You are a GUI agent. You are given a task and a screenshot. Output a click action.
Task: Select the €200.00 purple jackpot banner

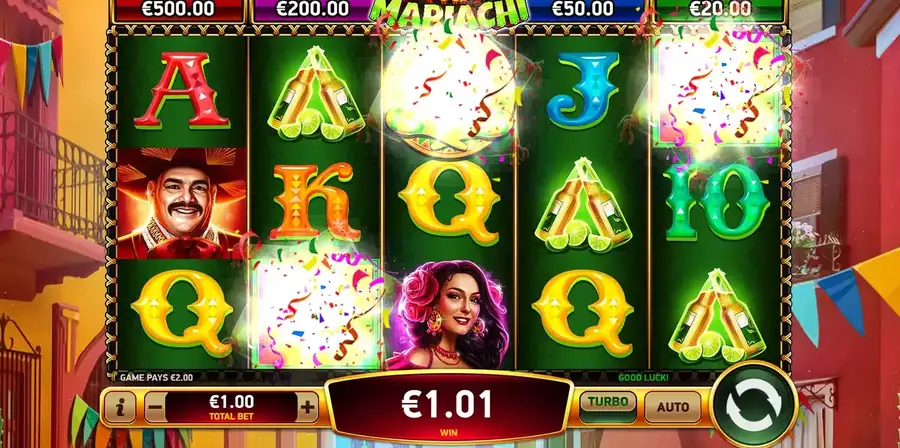[313, 10]
